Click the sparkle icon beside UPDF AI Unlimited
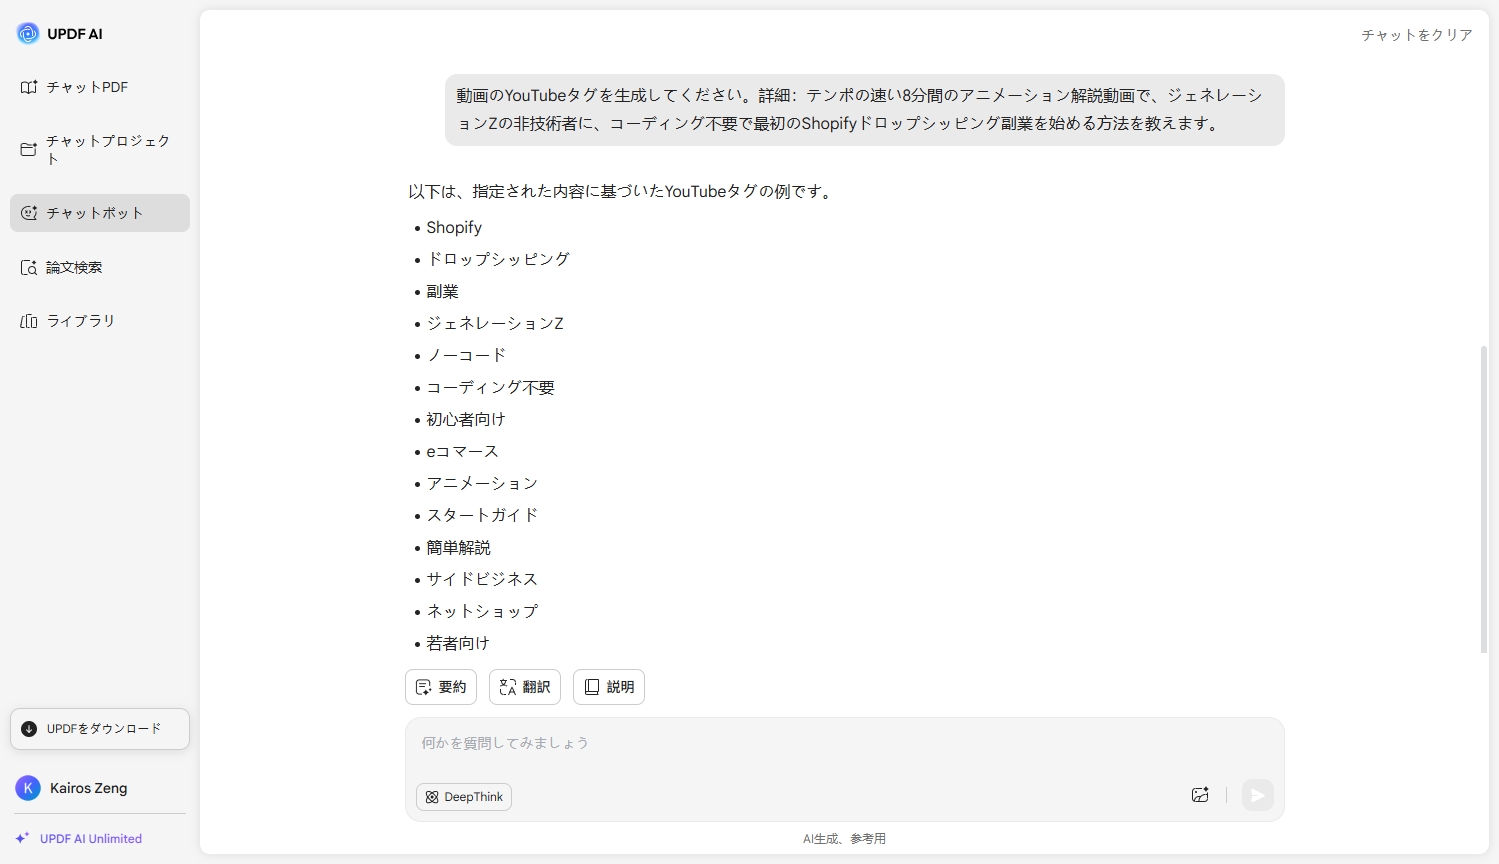 pos(22,838)
